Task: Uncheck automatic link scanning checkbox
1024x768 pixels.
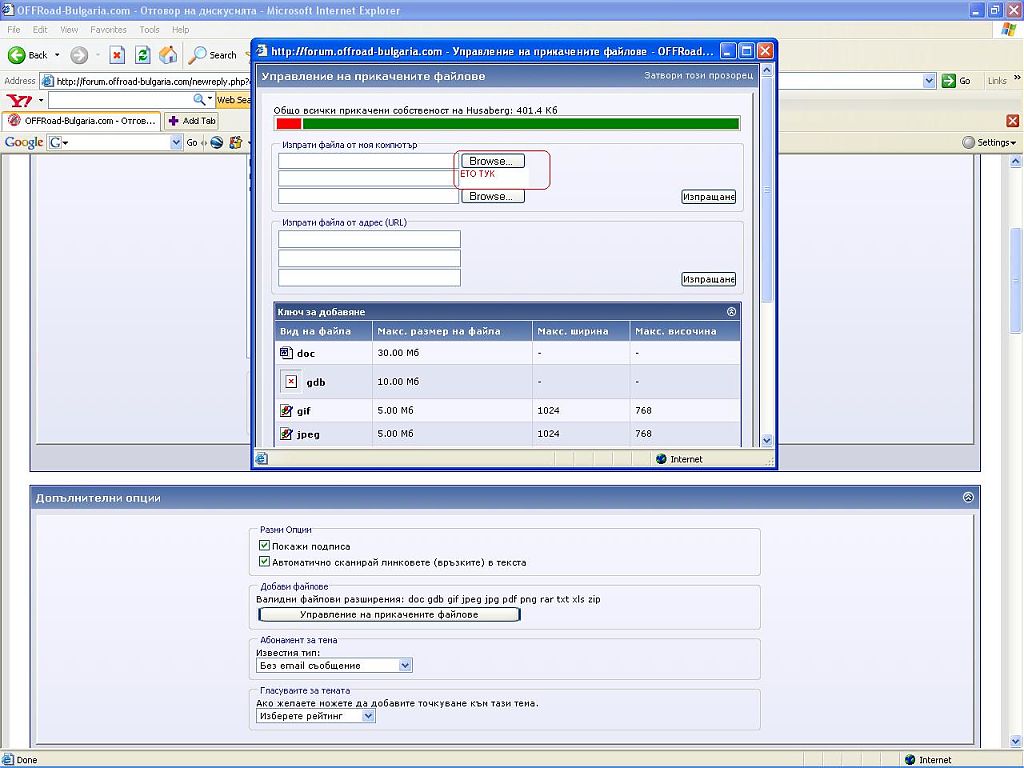Action: (265, 562)
